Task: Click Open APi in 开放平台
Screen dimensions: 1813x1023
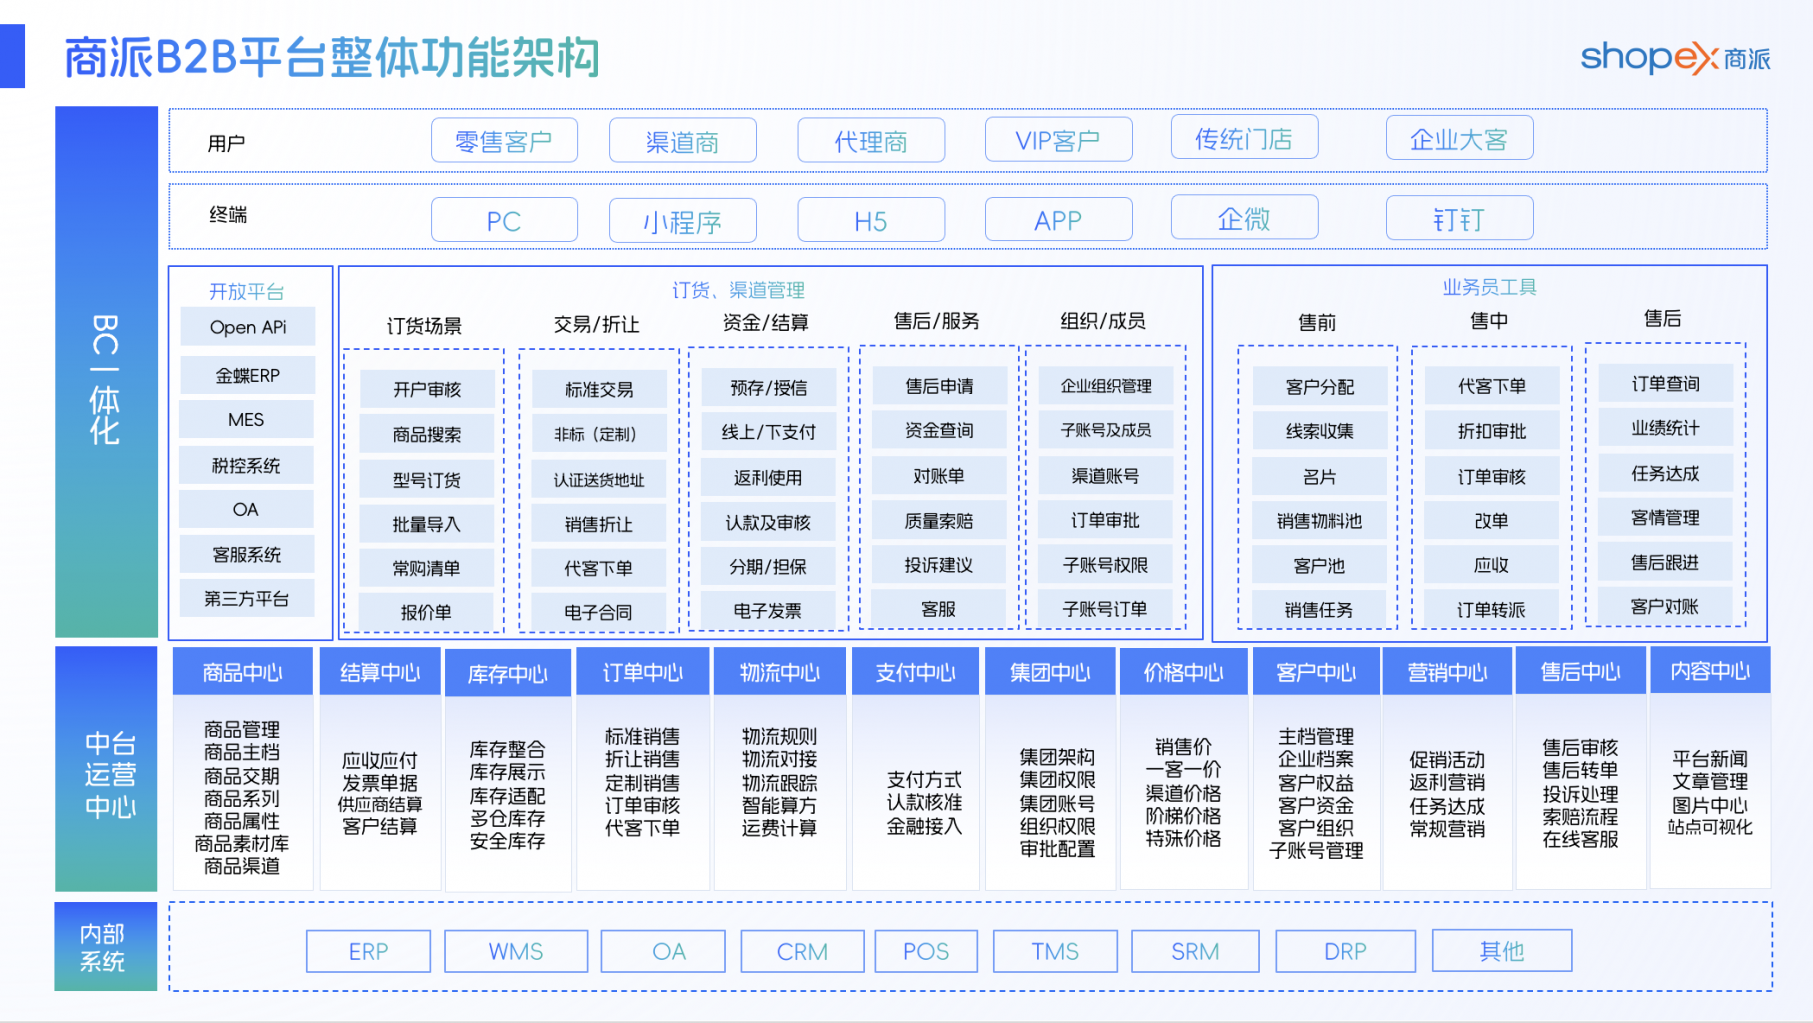Action: pos(247,326)
